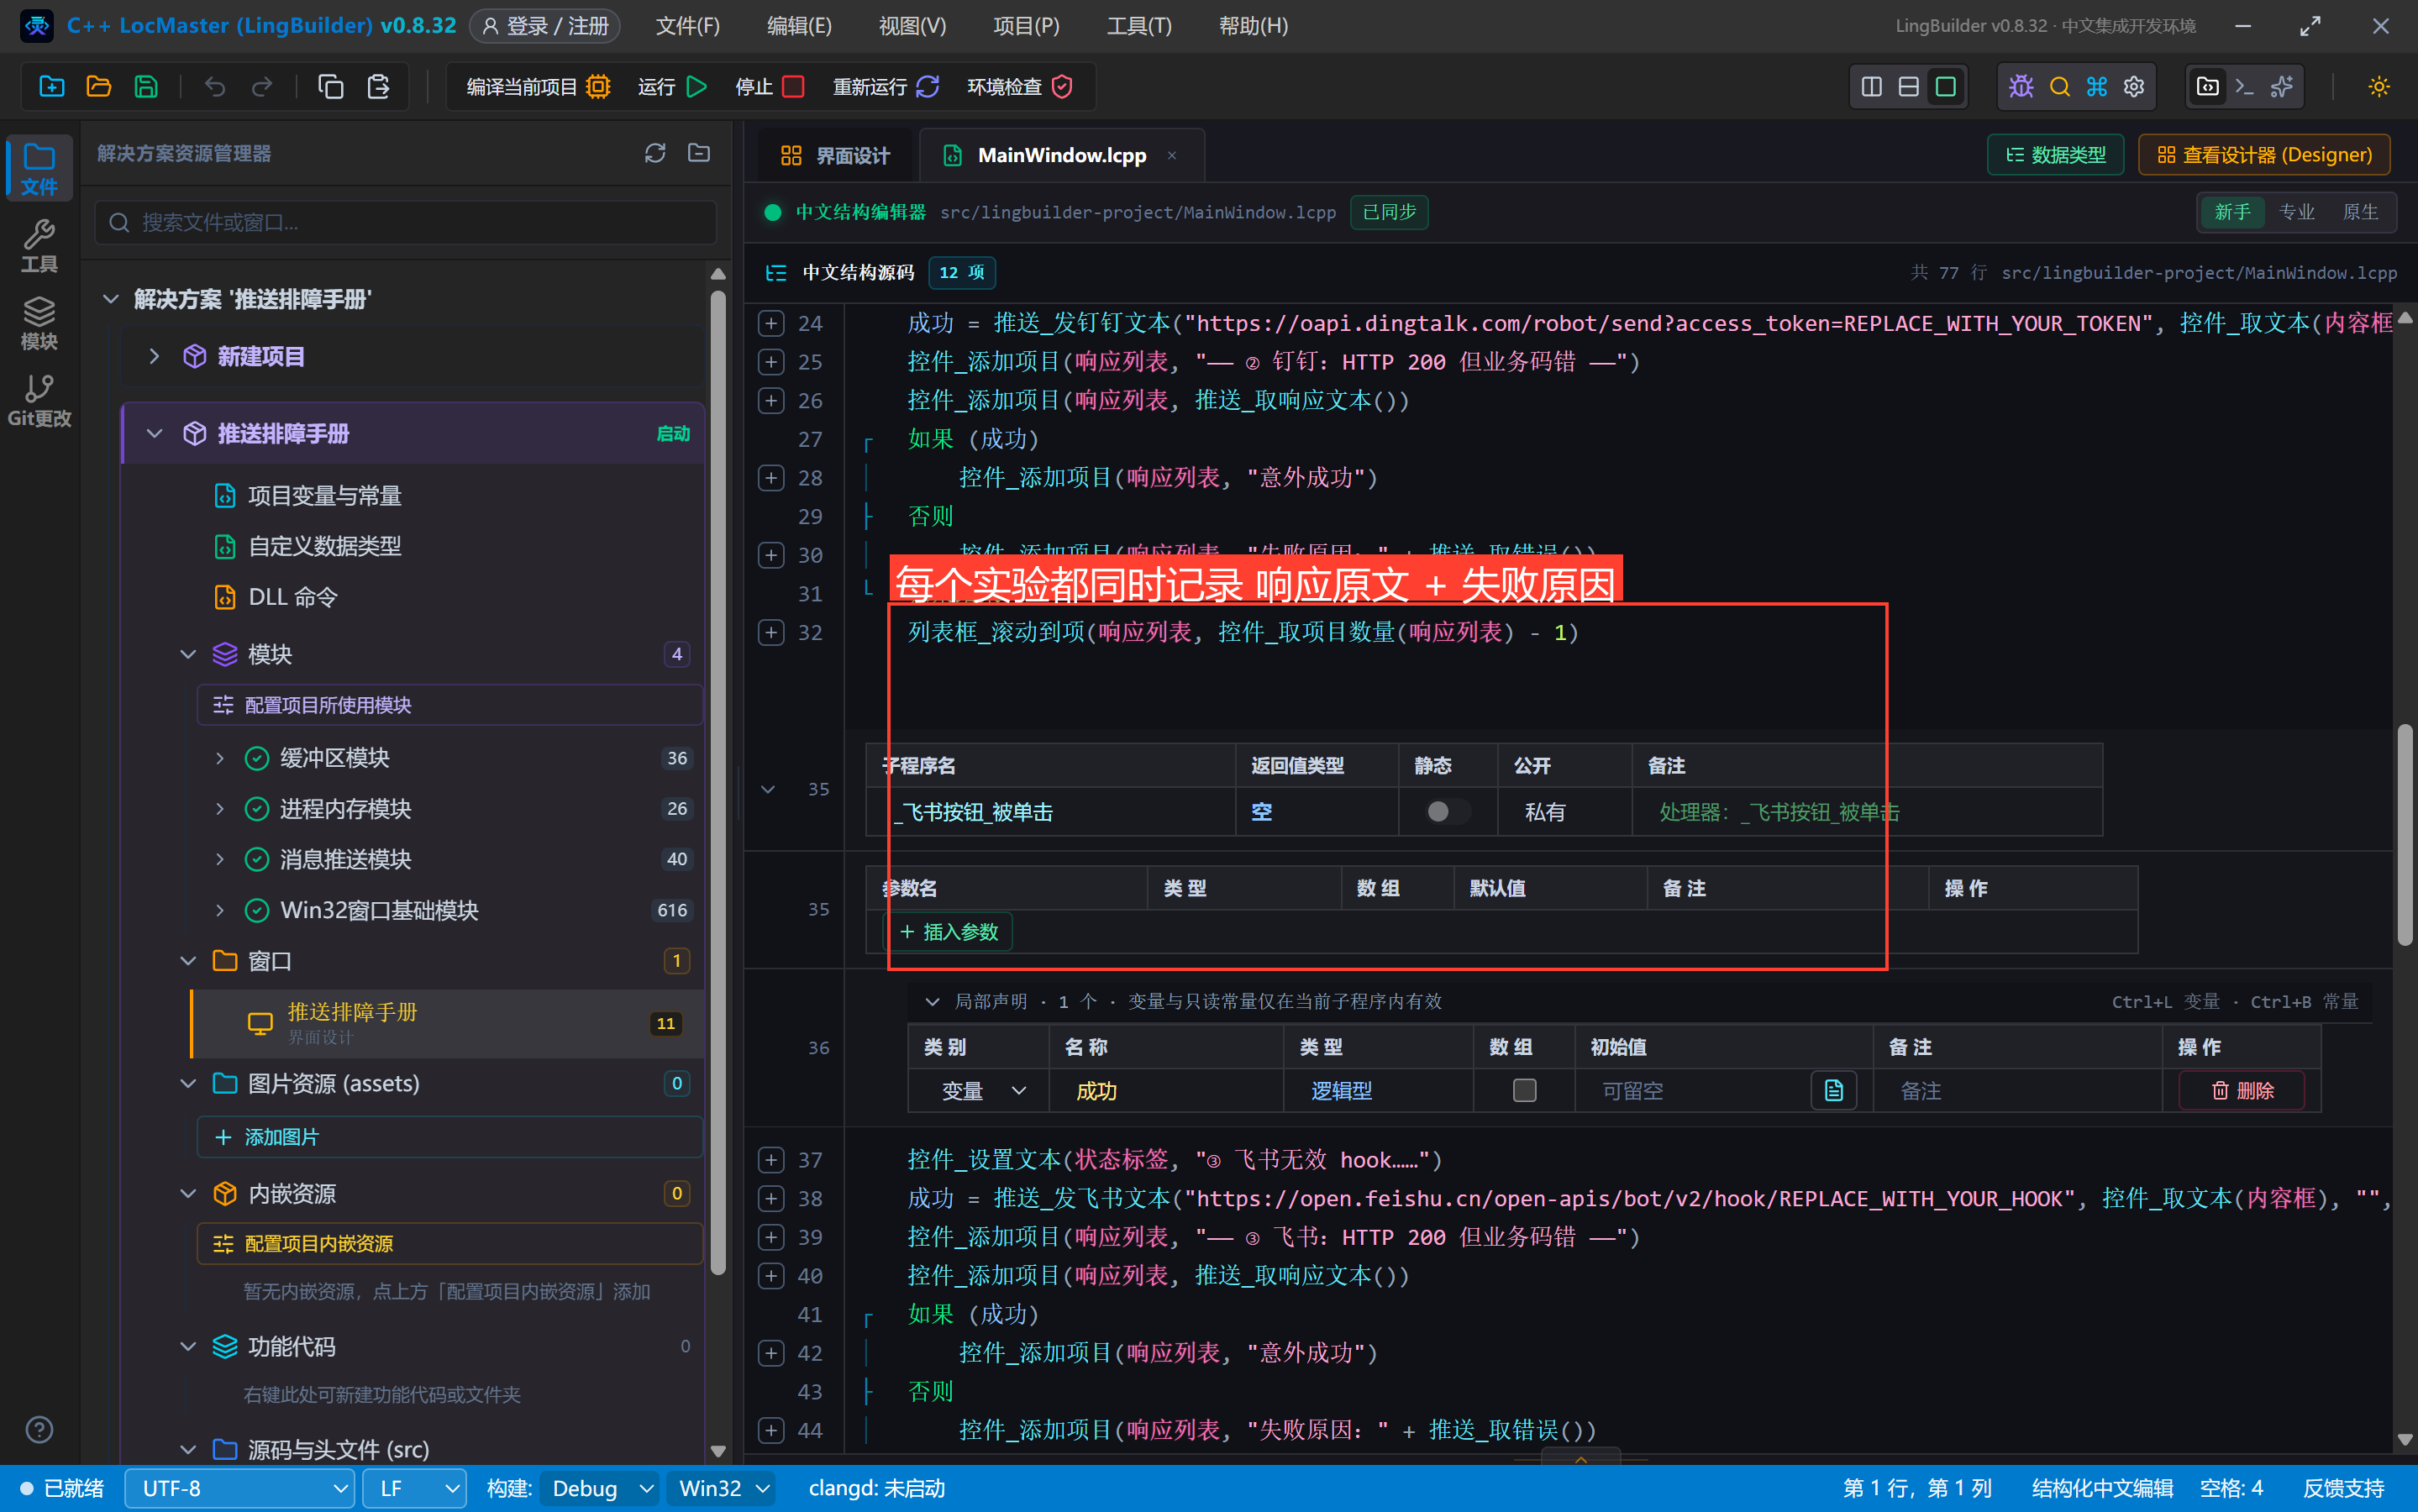Screen dimensions: 2418x1512
Task: Open the 工具 sidebar panel
Action: click(x=39, y=246)
